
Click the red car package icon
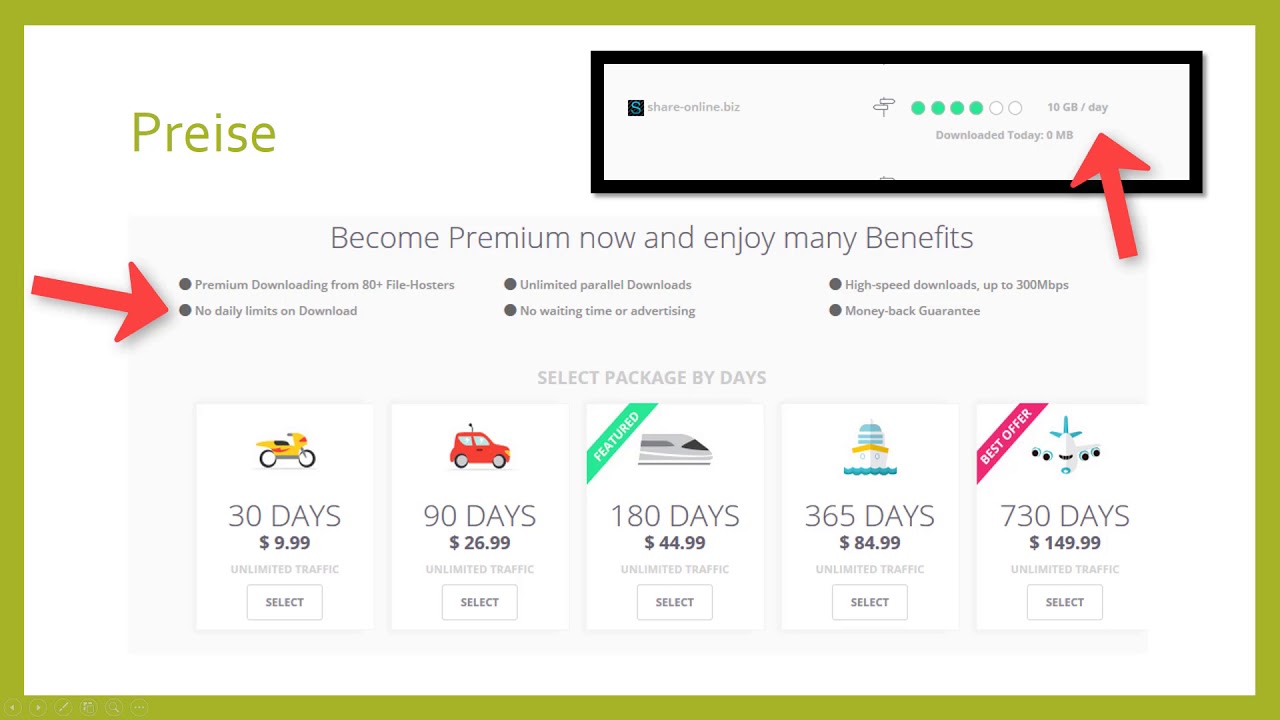(x=480, y=447)
